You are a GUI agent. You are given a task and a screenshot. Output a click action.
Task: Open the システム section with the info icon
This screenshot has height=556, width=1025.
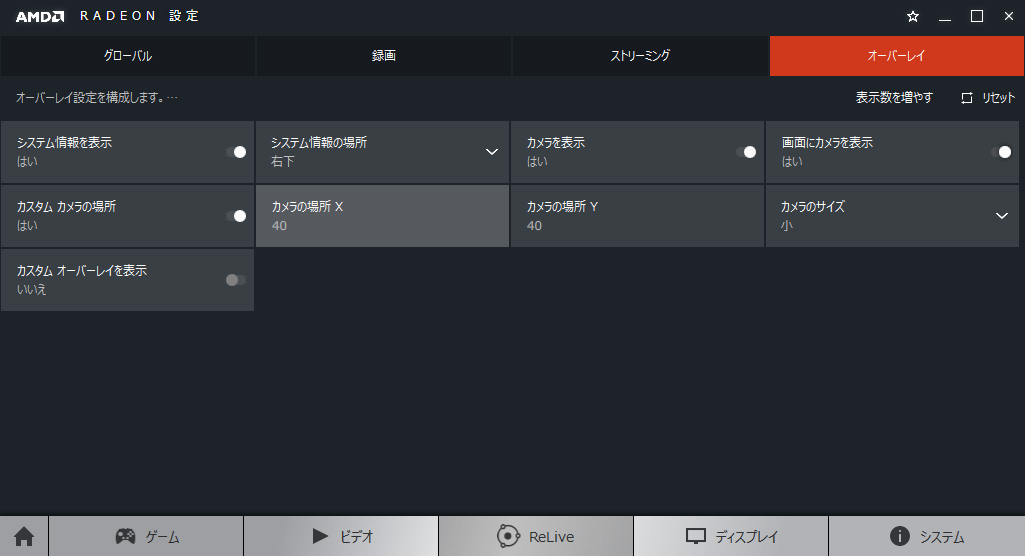[926, 537]
